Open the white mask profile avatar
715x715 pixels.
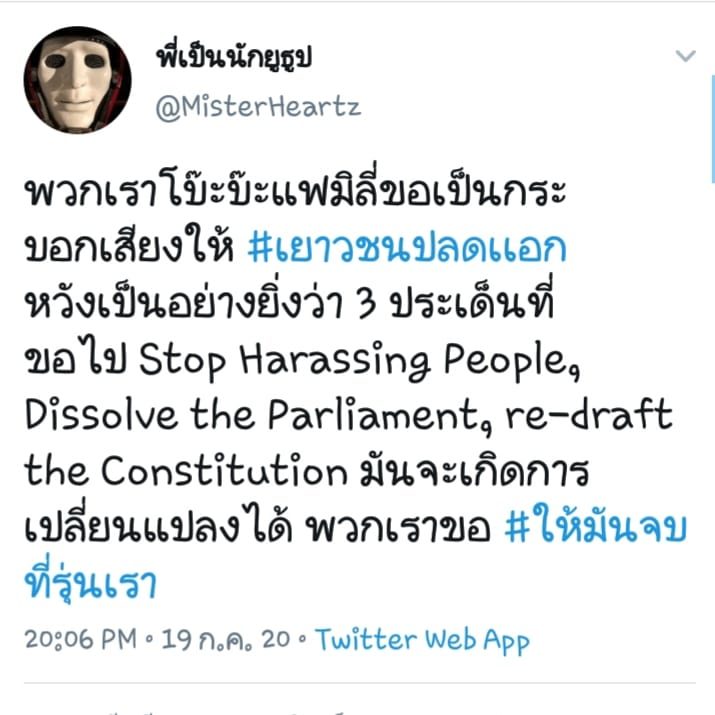point(78,80)
